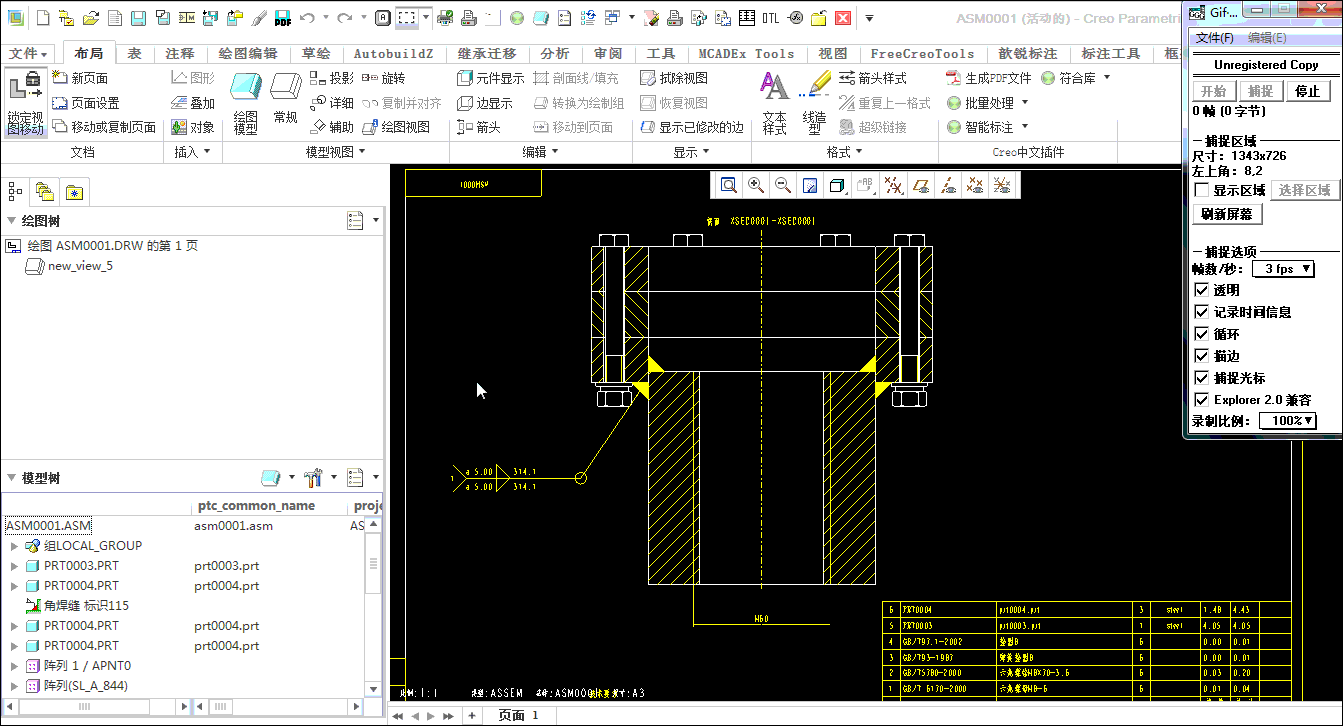Collapse the 绘图树 panel header
This screenshot has height=726, width=1343.
pyautogui.click(x=11, y=221)
